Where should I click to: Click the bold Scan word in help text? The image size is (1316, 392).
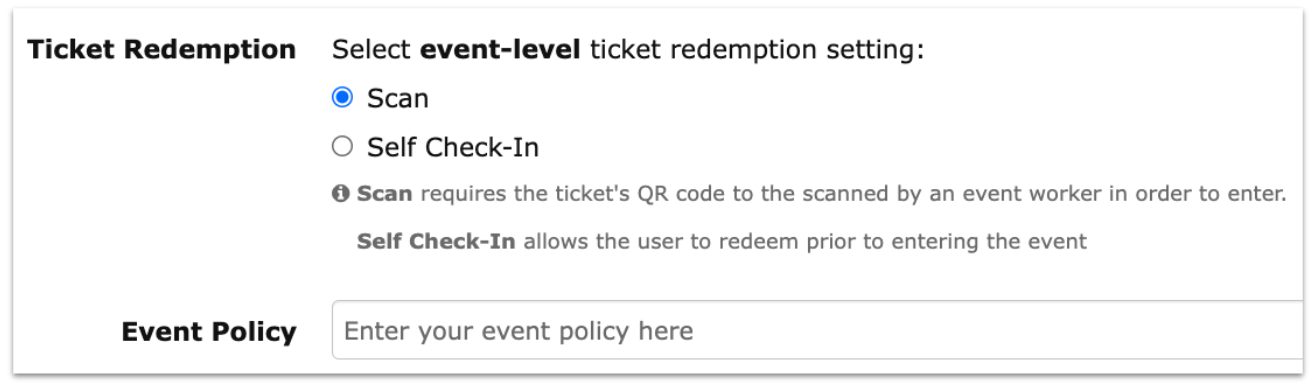[x=384, y=194]
